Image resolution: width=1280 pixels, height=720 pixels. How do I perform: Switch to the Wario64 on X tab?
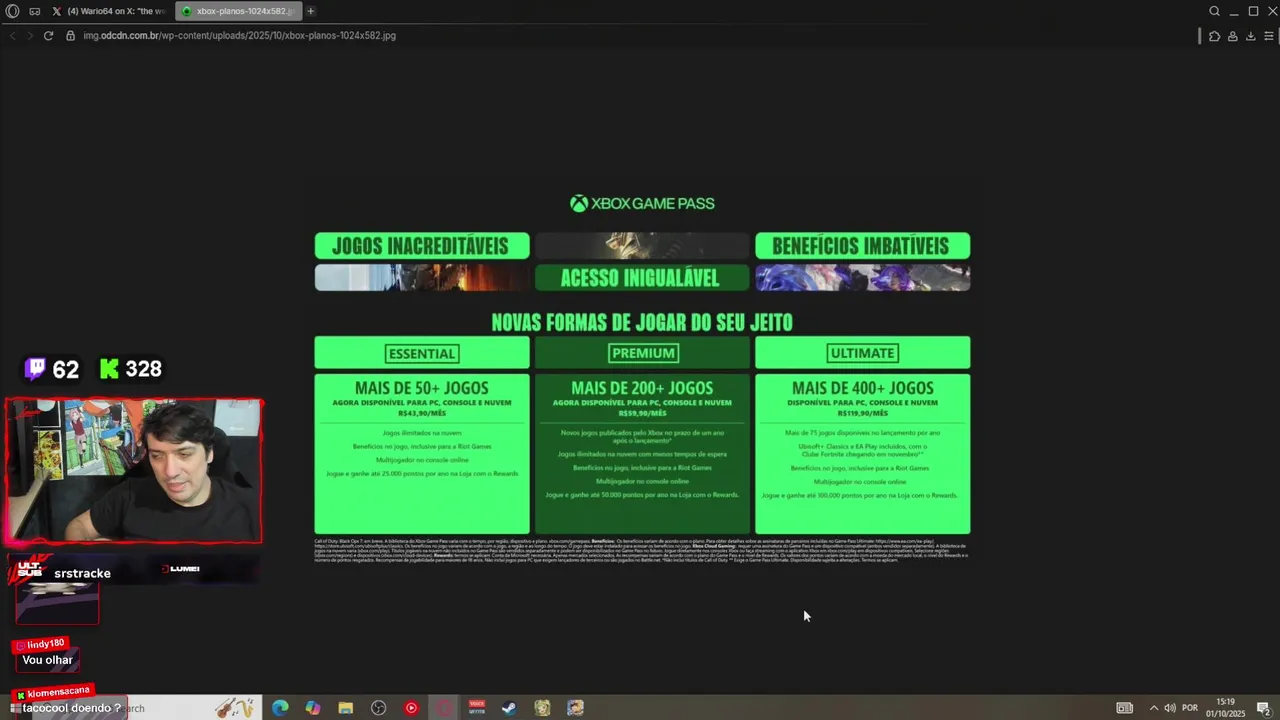109,11
